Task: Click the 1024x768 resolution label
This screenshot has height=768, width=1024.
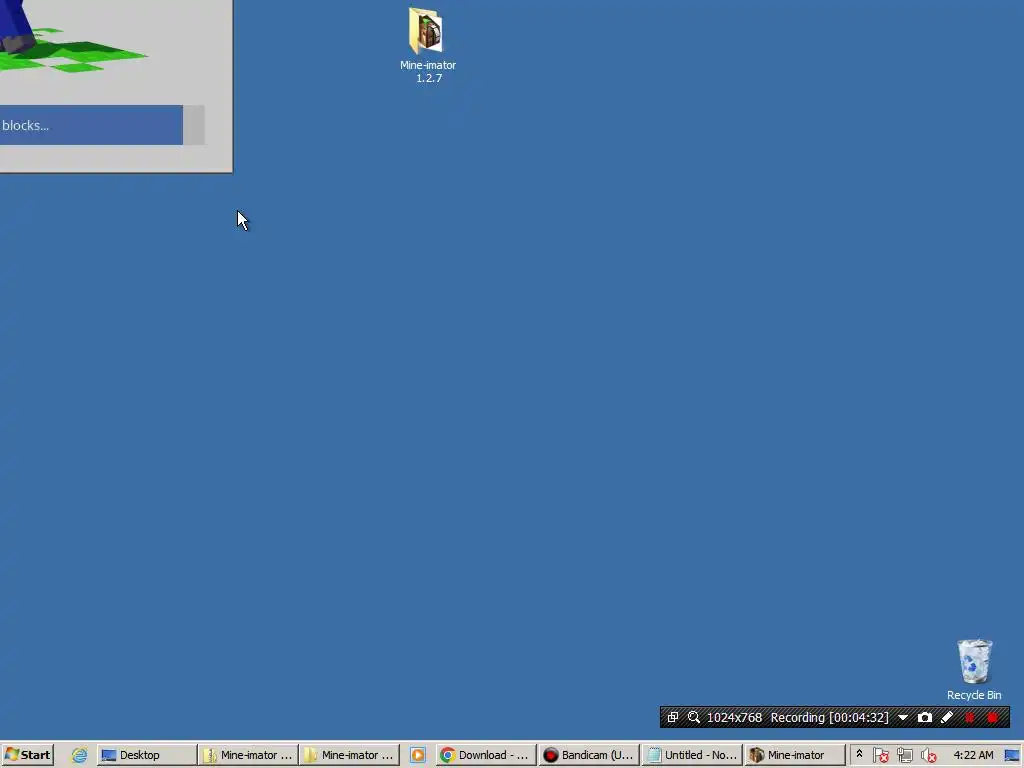Action: pos(734,717)
